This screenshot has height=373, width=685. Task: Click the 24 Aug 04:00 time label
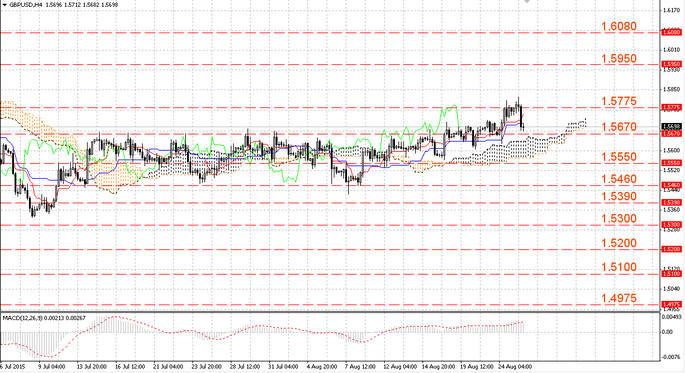(x=515, y=366)
